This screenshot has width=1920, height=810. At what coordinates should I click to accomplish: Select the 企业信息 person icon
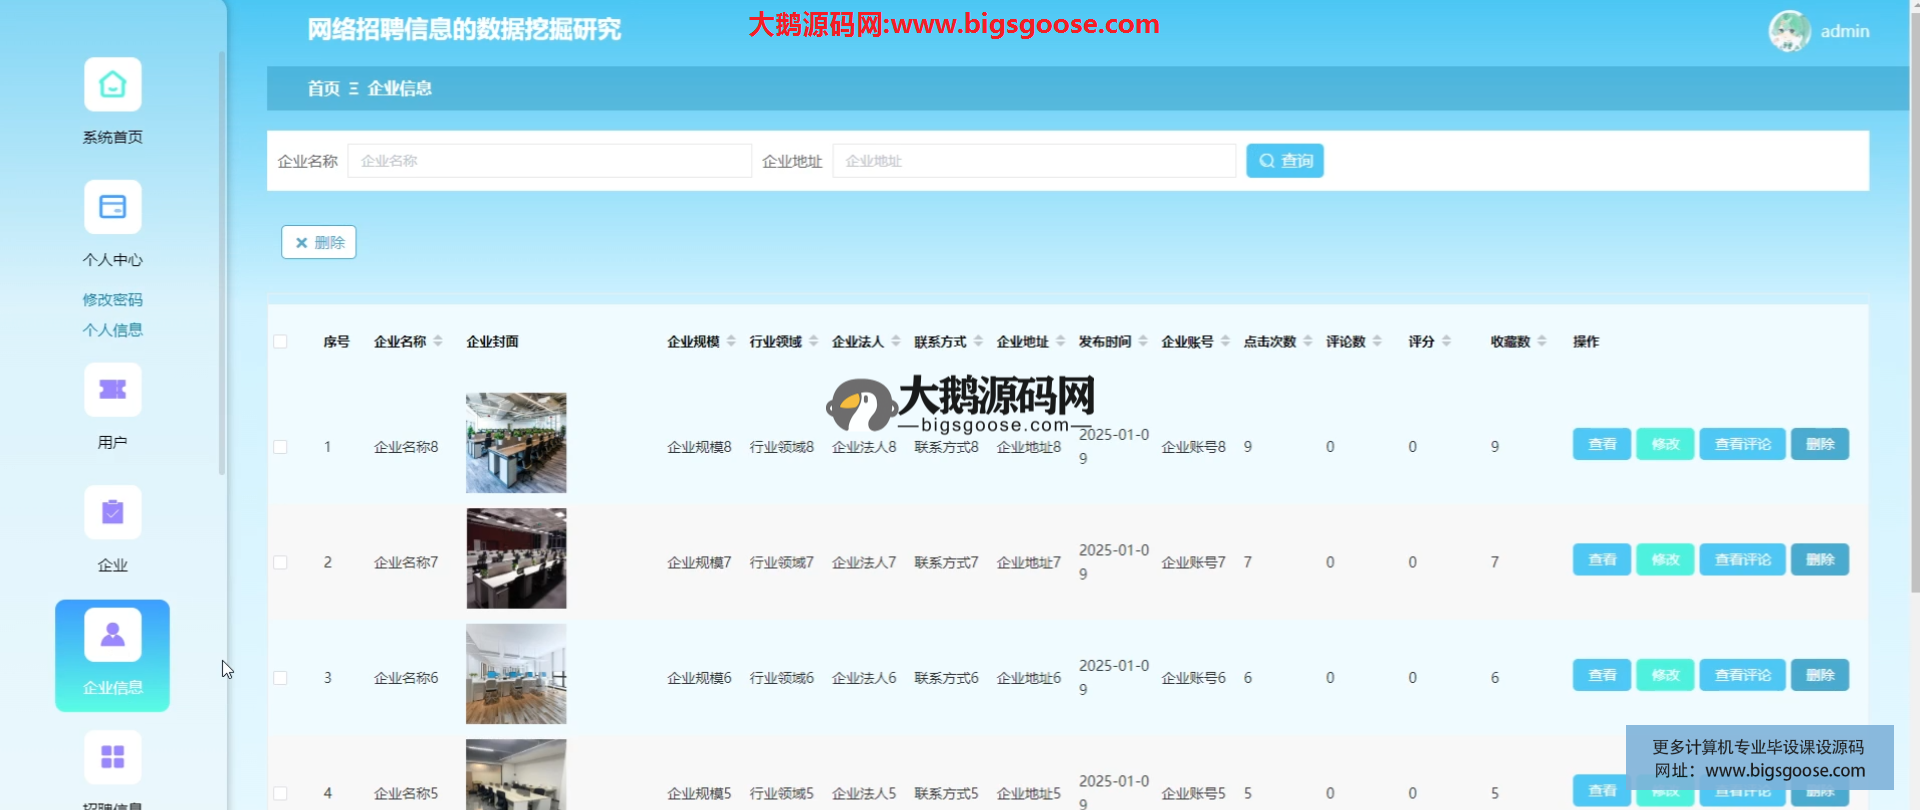click(x=112, y=636)
